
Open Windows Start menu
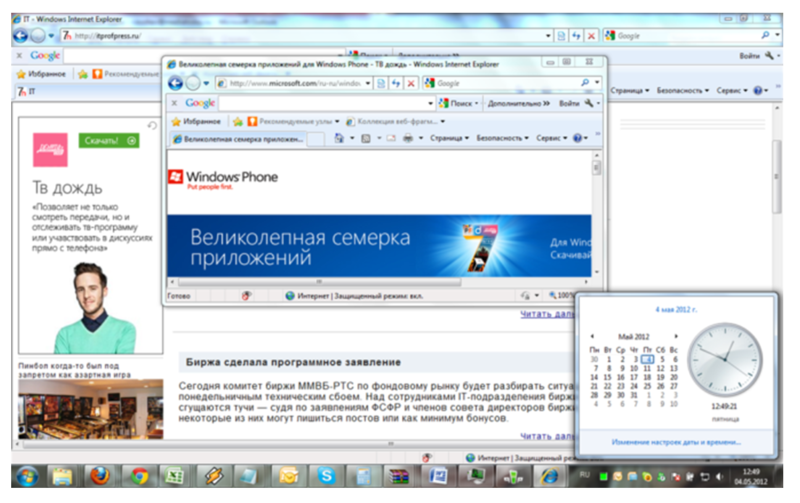[x=27, y=476]
